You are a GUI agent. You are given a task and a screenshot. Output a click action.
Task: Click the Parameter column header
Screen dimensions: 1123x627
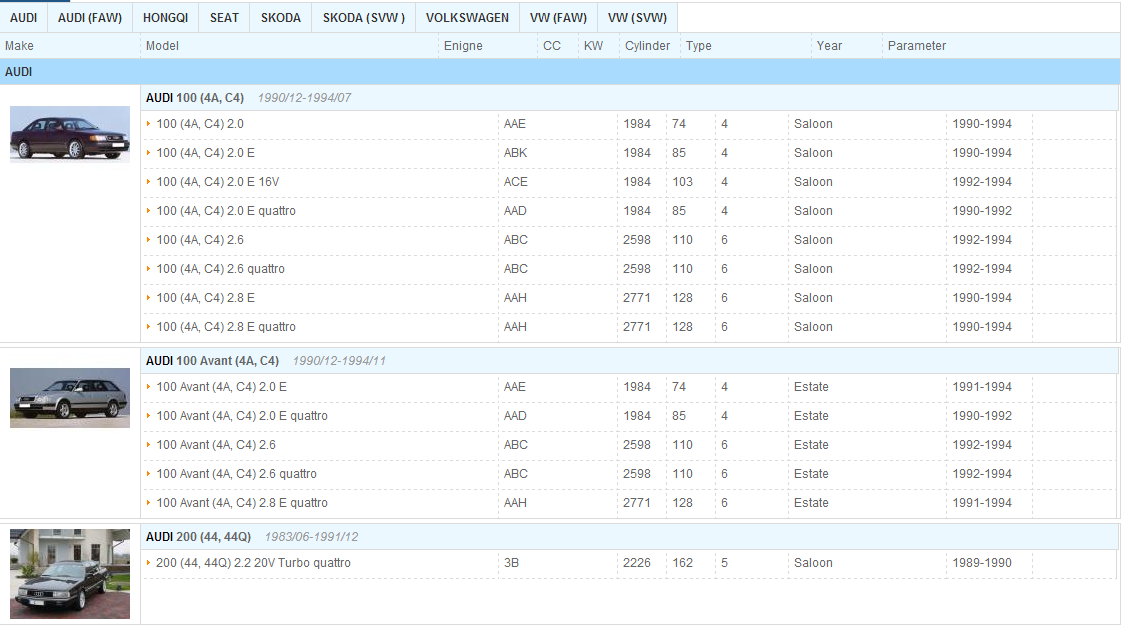917,46
